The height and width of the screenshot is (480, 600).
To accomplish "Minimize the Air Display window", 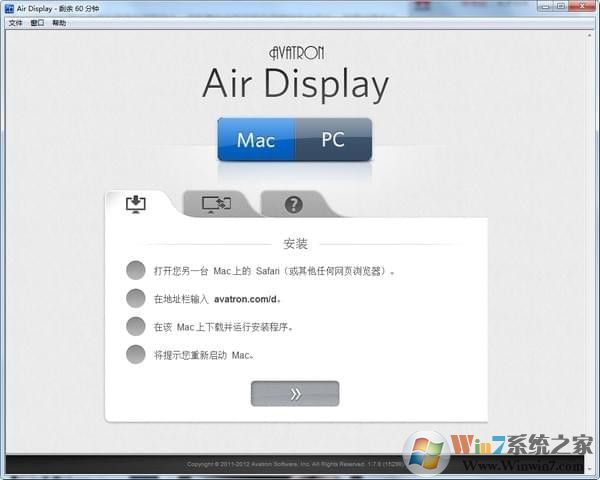I will 546,6.
